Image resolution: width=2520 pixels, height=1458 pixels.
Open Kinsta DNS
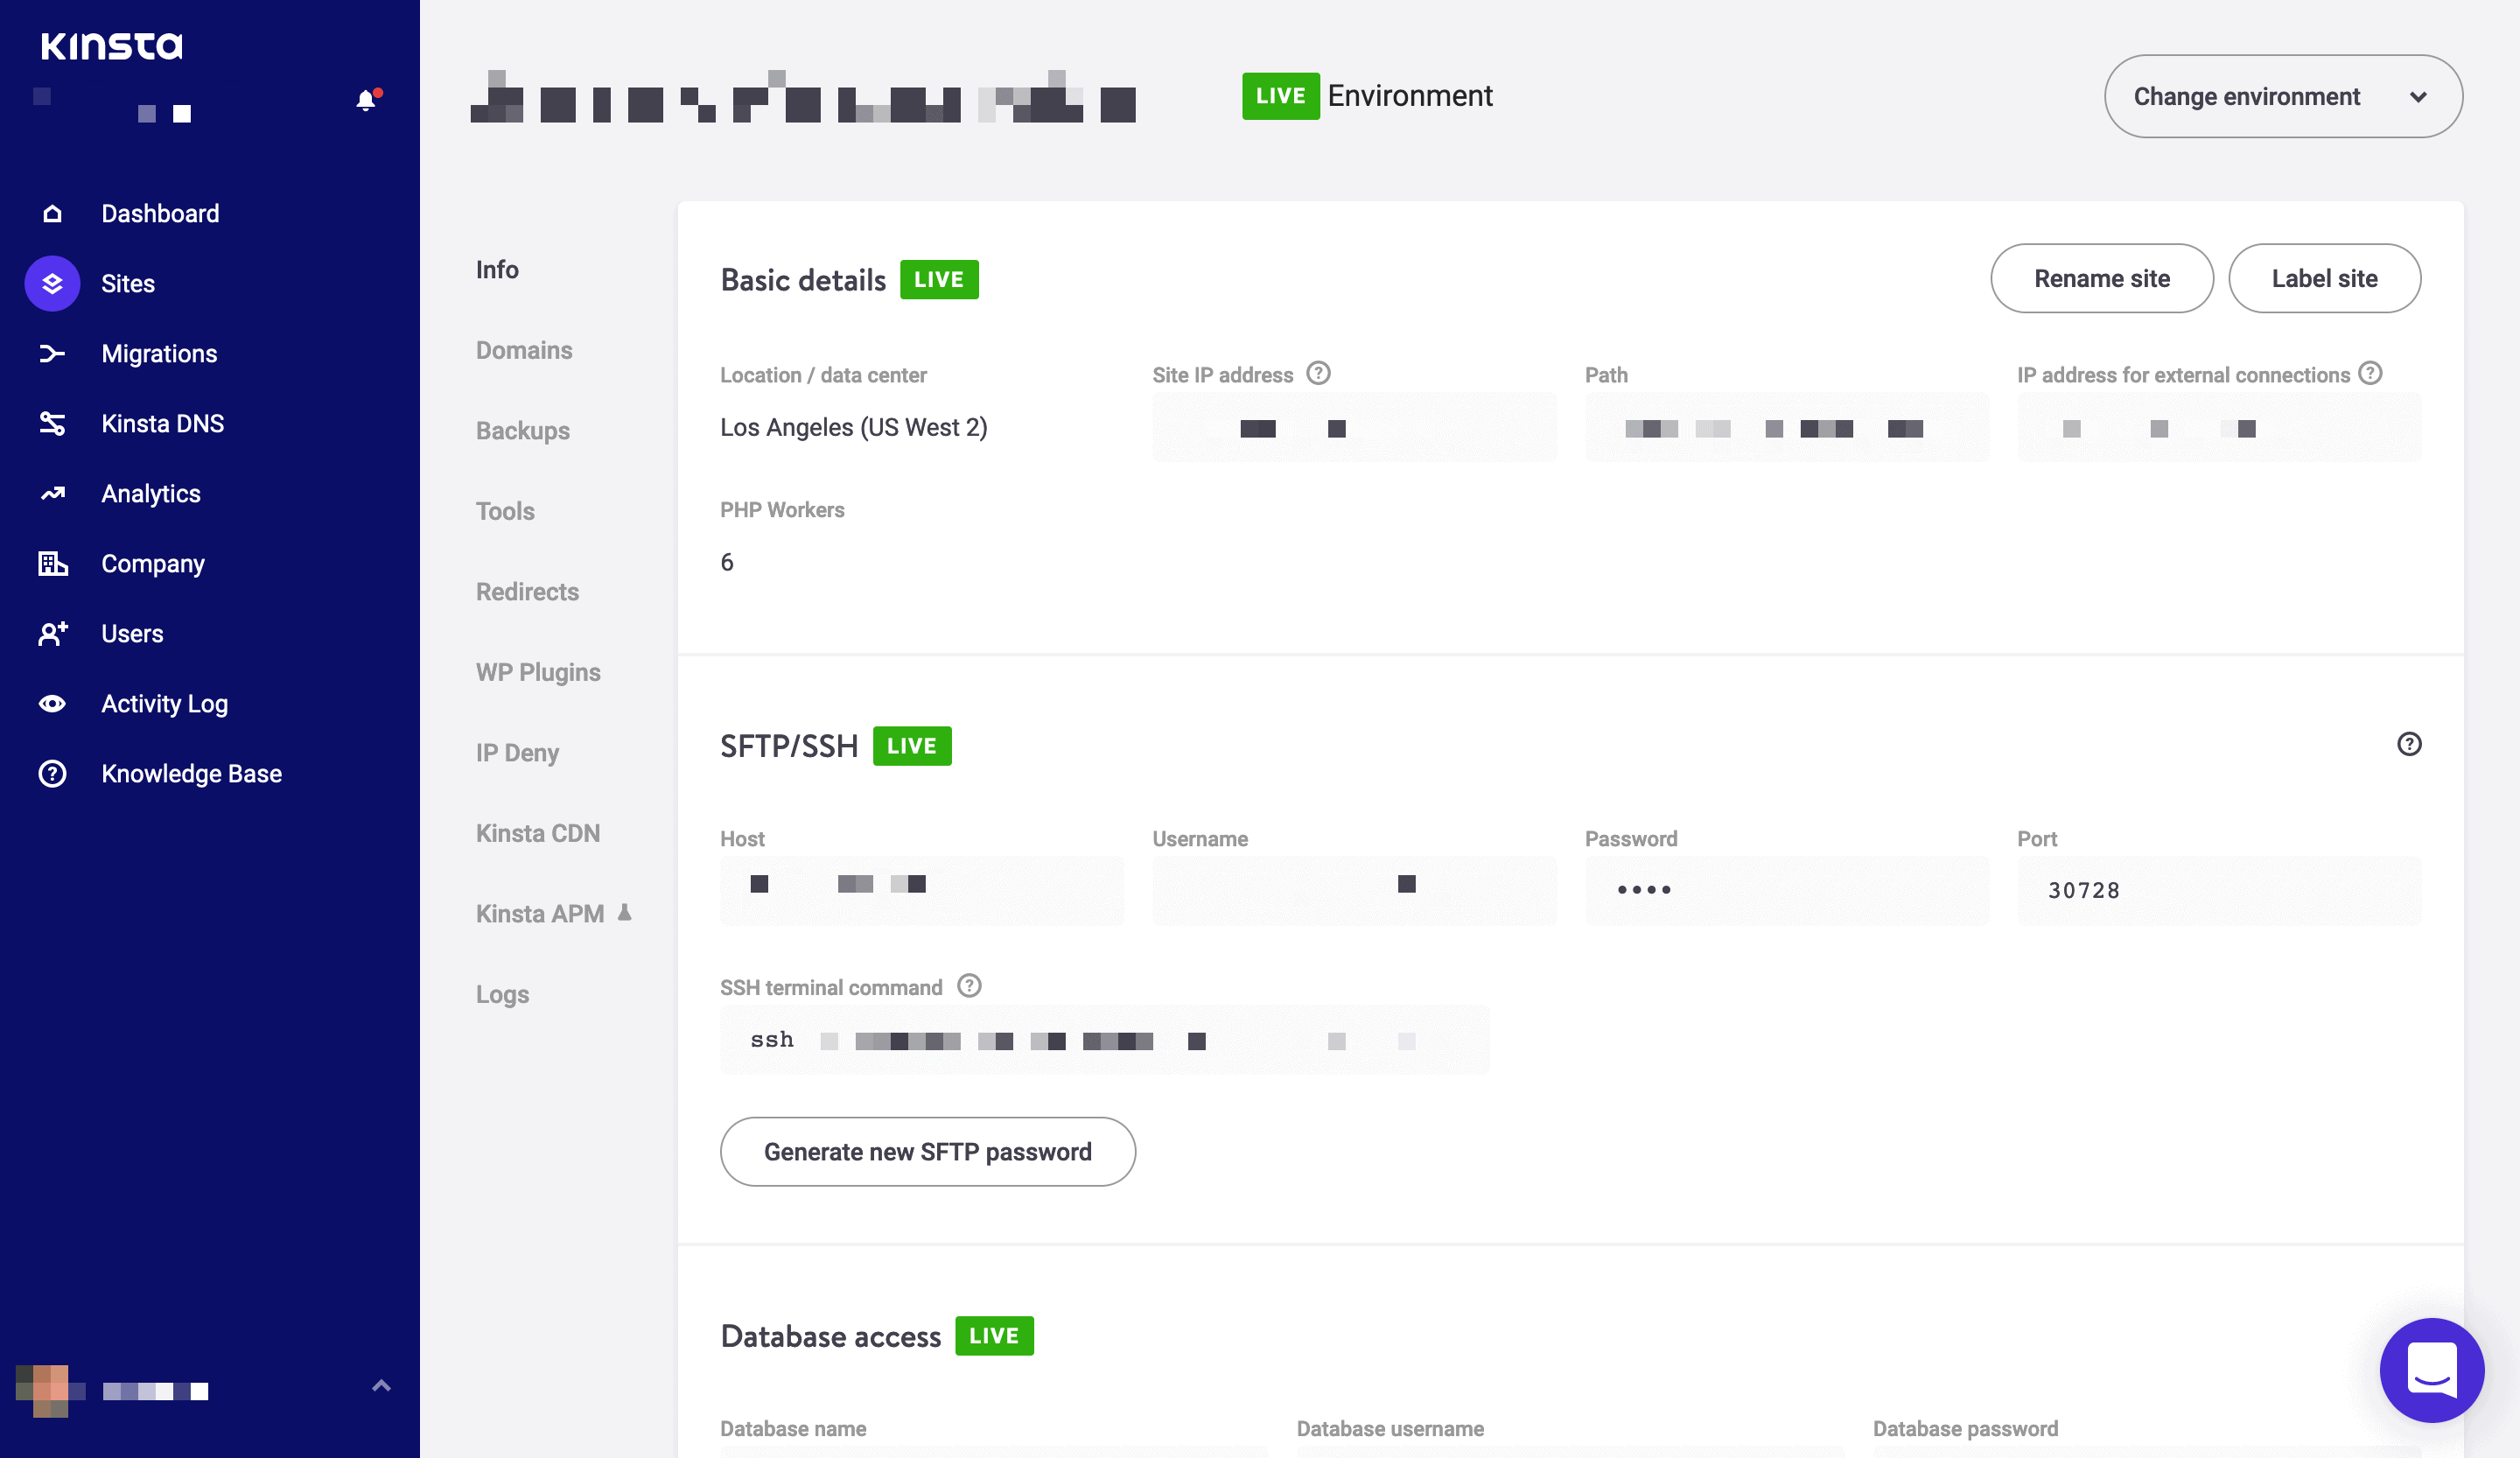tap(162, 423)
